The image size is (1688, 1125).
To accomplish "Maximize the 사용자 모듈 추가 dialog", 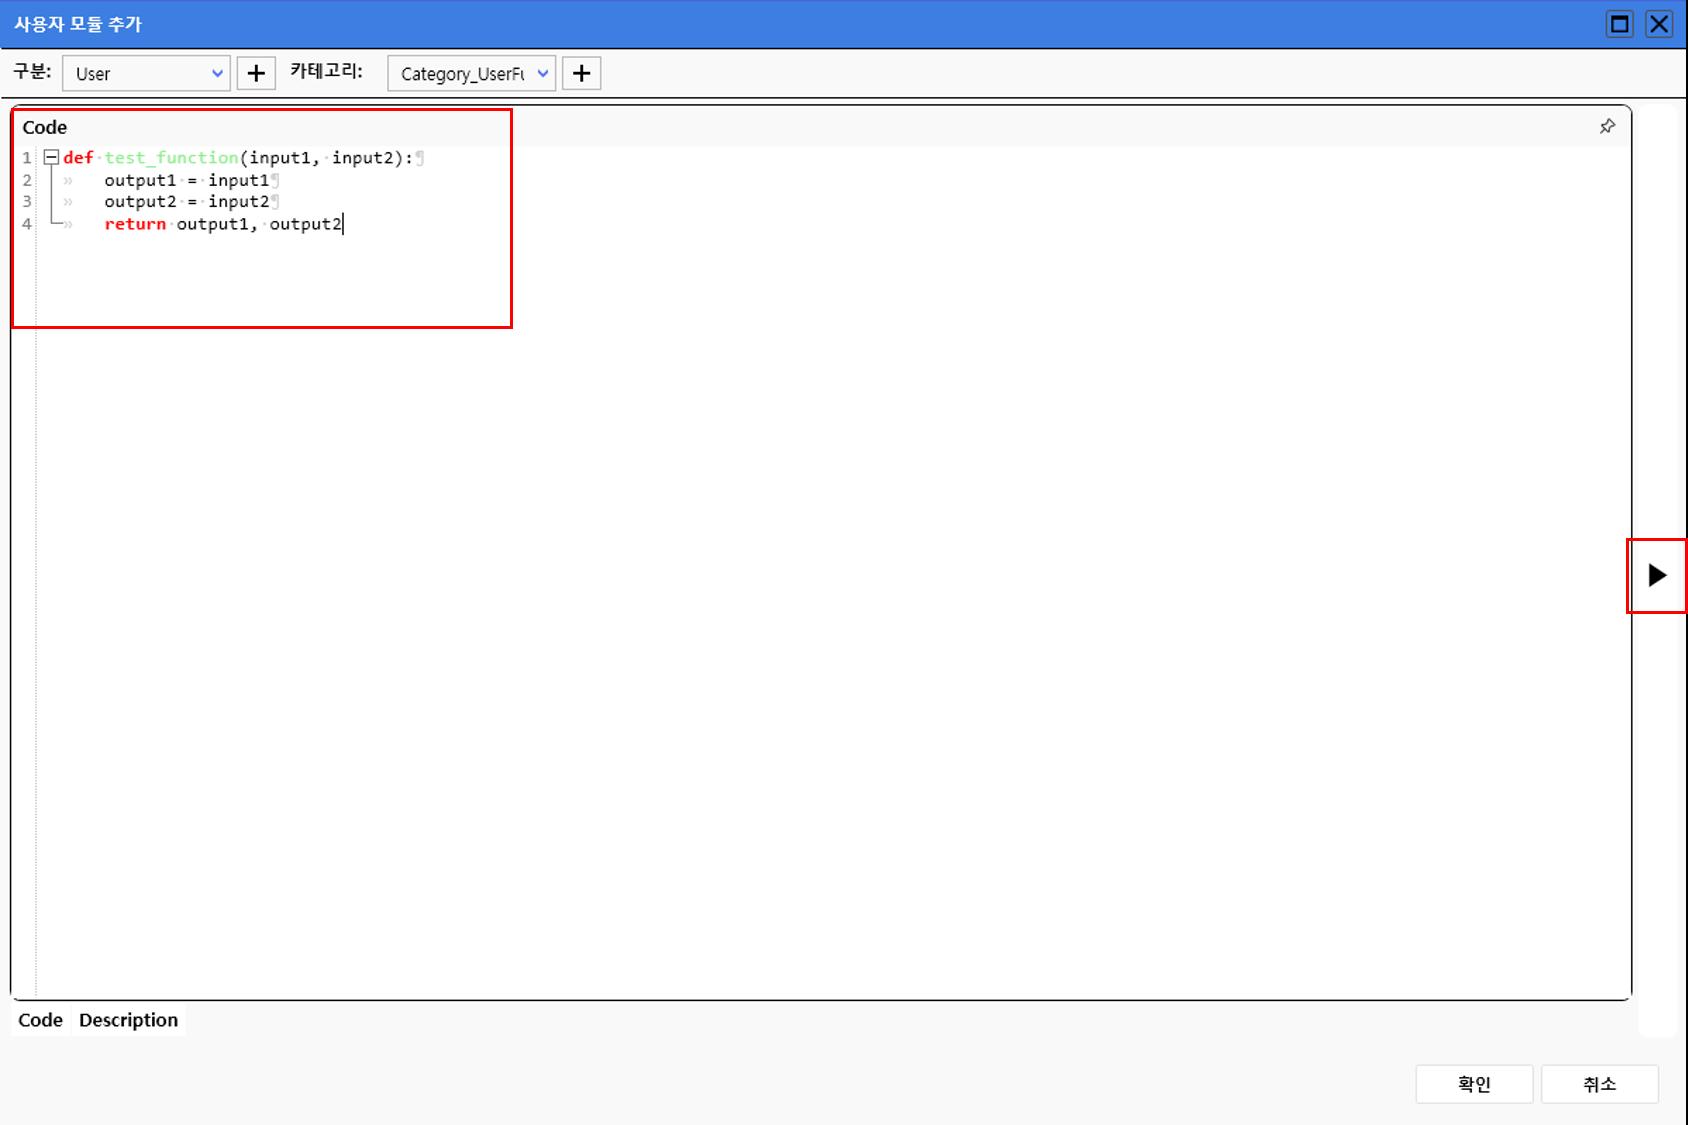I will pos(1619,24).
